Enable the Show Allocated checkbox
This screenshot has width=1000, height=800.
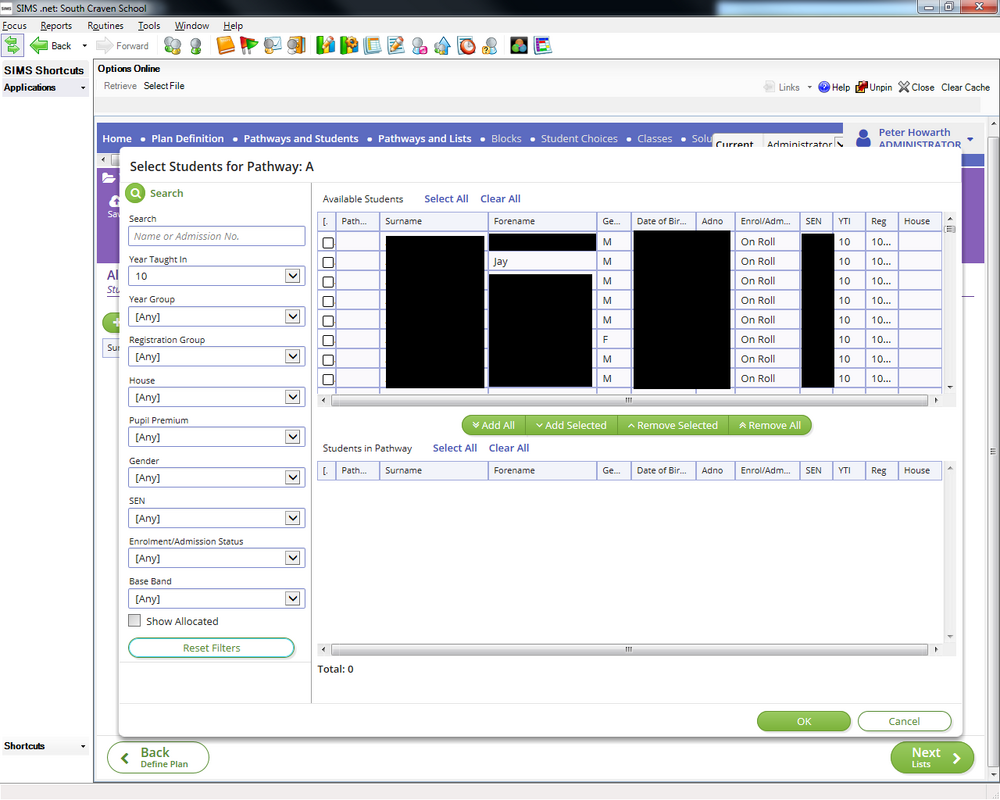135,621
